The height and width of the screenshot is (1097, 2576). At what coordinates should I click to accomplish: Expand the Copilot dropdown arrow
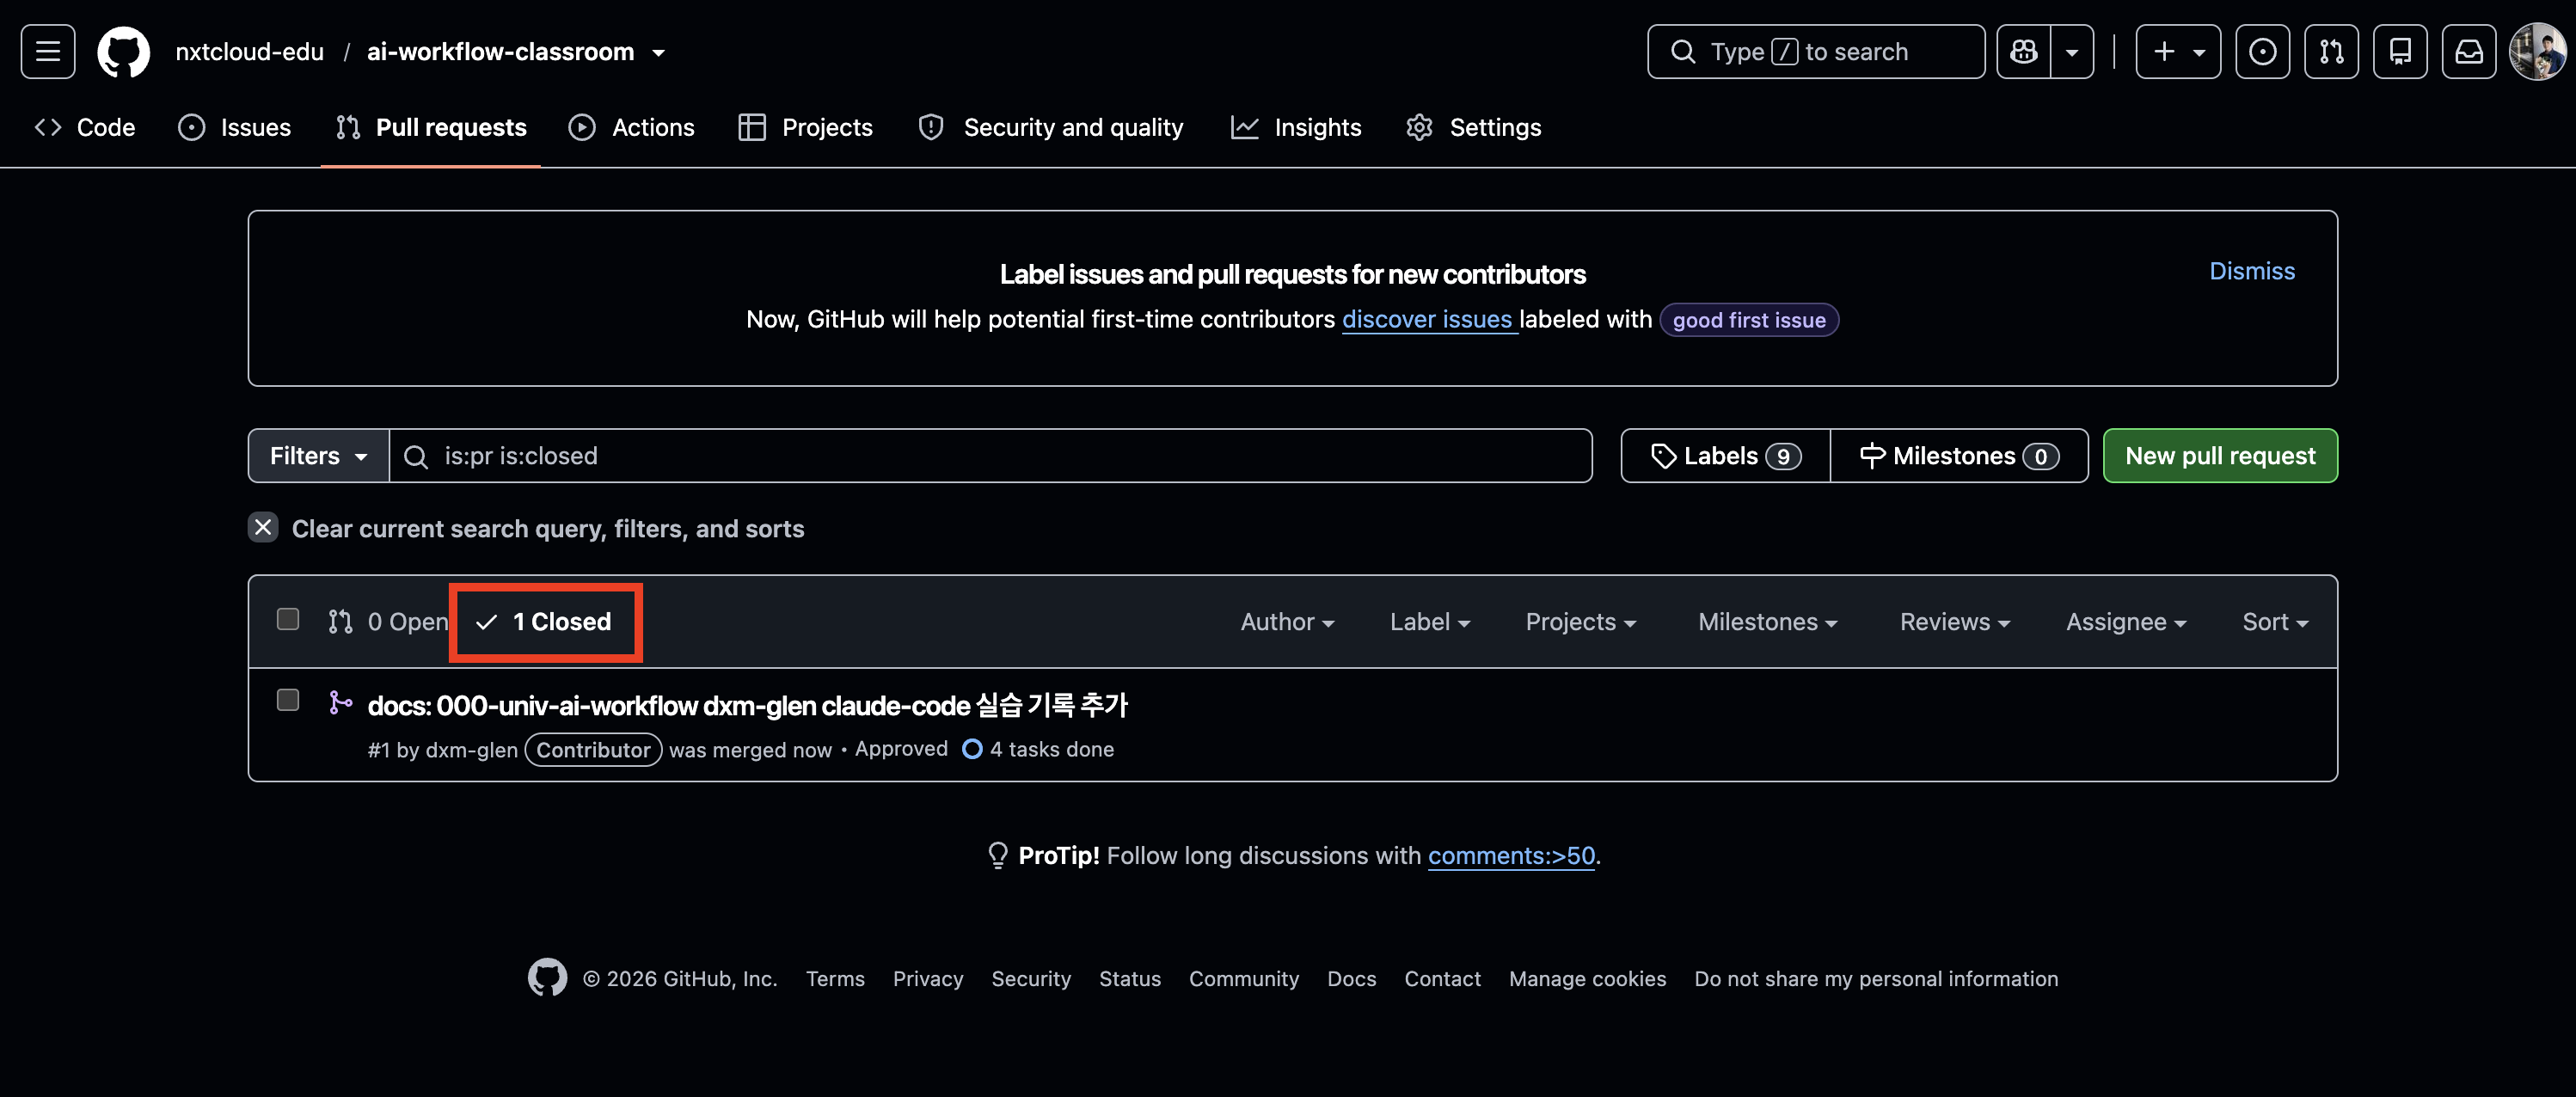coord(2072,51)
